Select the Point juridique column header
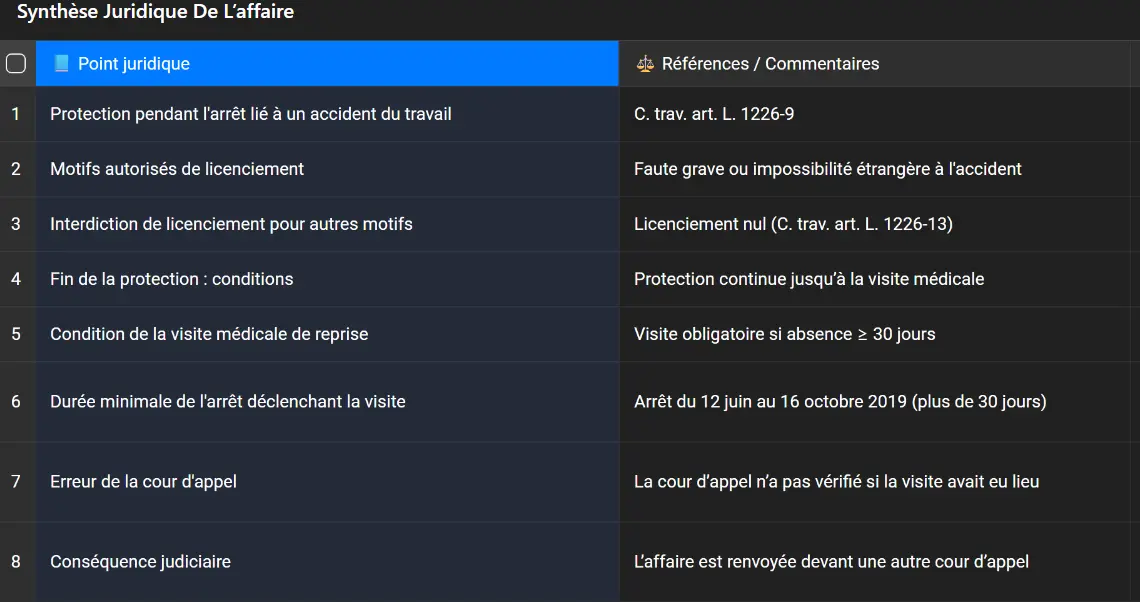1140x602 pixels. coord(326,64)
